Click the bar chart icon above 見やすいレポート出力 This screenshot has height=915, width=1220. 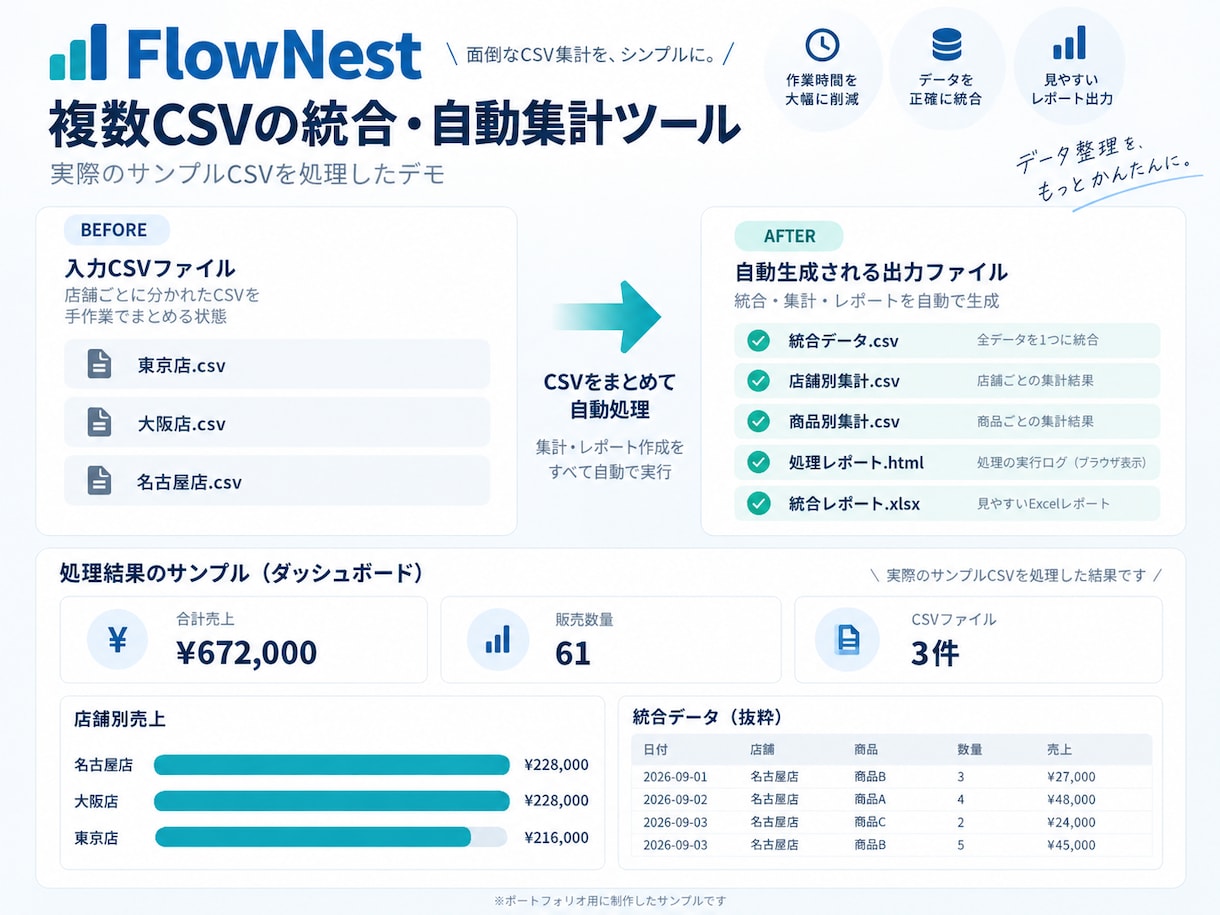click(1069, 45)
